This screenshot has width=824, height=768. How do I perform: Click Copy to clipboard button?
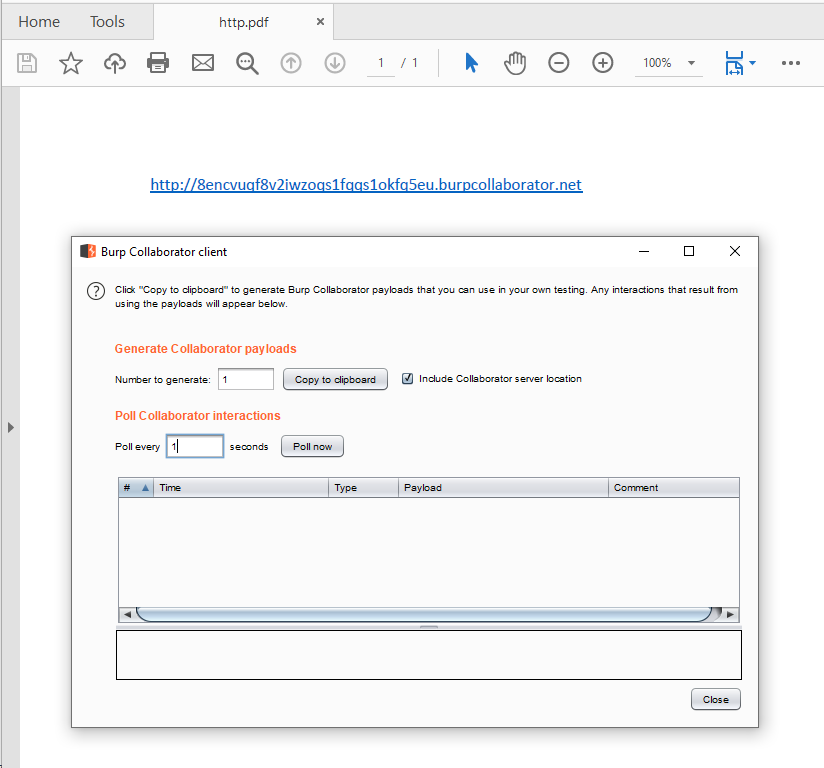tap(335, 379)
